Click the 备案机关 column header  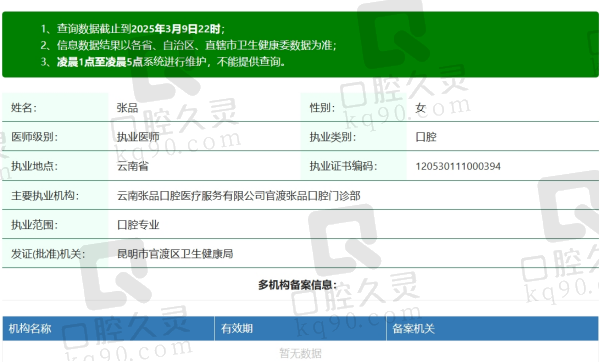point(414,328)
